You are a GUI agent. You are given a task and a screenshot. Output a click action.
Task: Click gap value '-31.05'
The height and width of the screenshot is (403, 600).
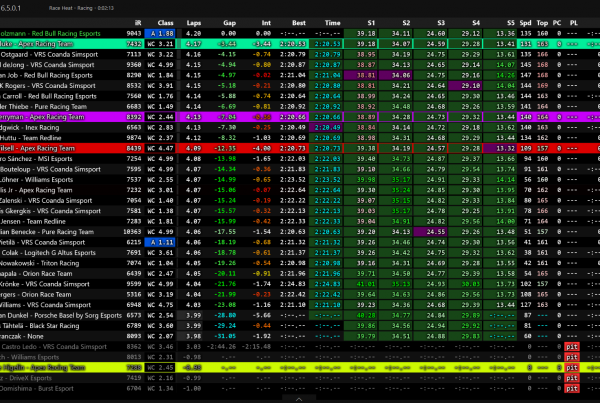225,336
